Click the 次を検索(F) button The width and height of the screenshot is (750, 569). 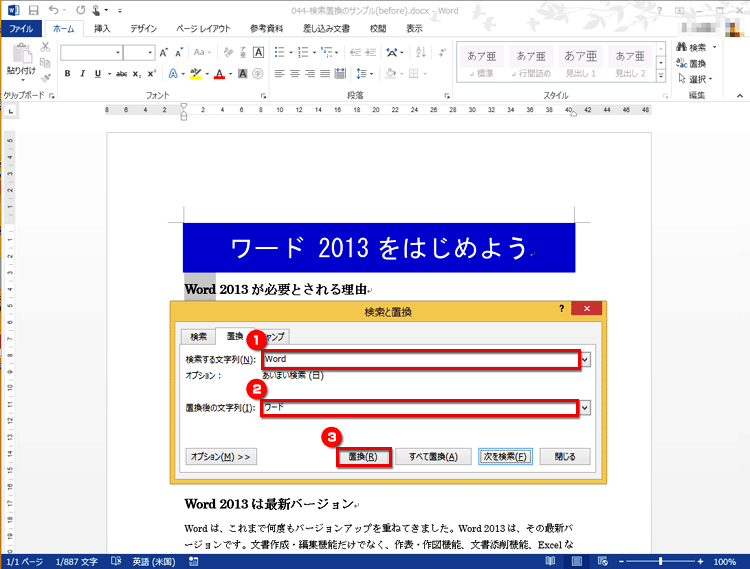click(505, 457)
